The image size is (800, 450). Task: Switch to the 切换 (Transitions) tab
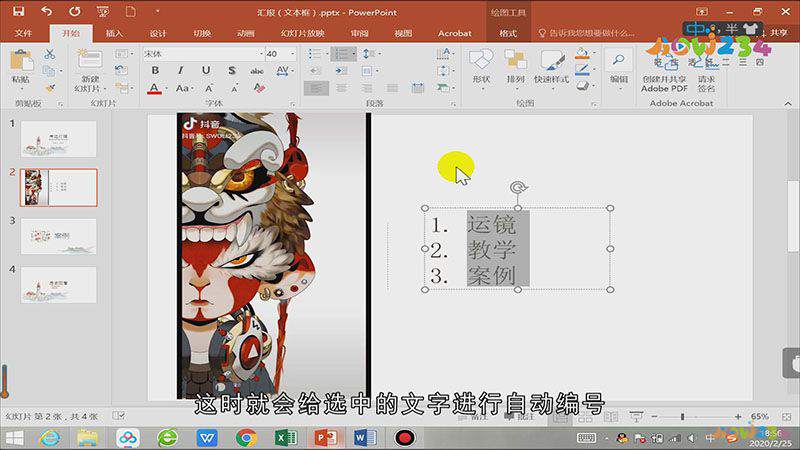click(202, 33)
